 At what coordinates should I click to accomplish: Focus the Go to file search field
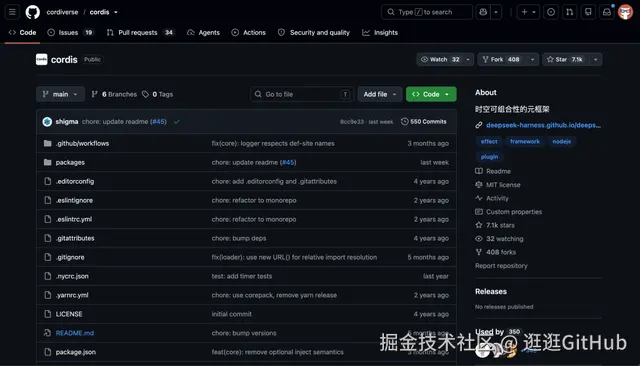[x=302, y=94]
